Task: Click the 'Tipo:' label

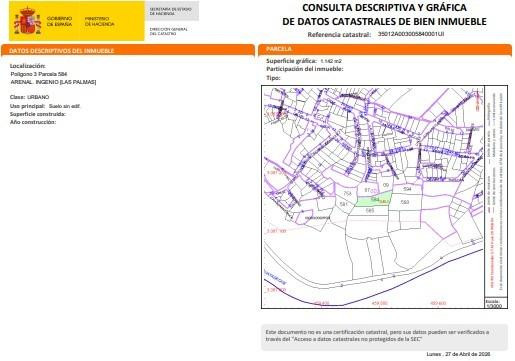Action: pyautogui.click(x=273, y=78)
